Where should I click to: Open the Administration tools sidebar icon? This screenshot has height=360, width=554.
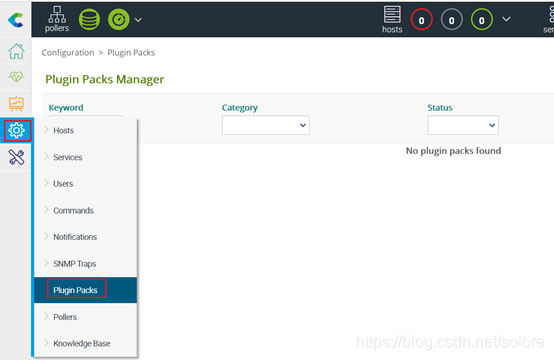tap(16, 157)
